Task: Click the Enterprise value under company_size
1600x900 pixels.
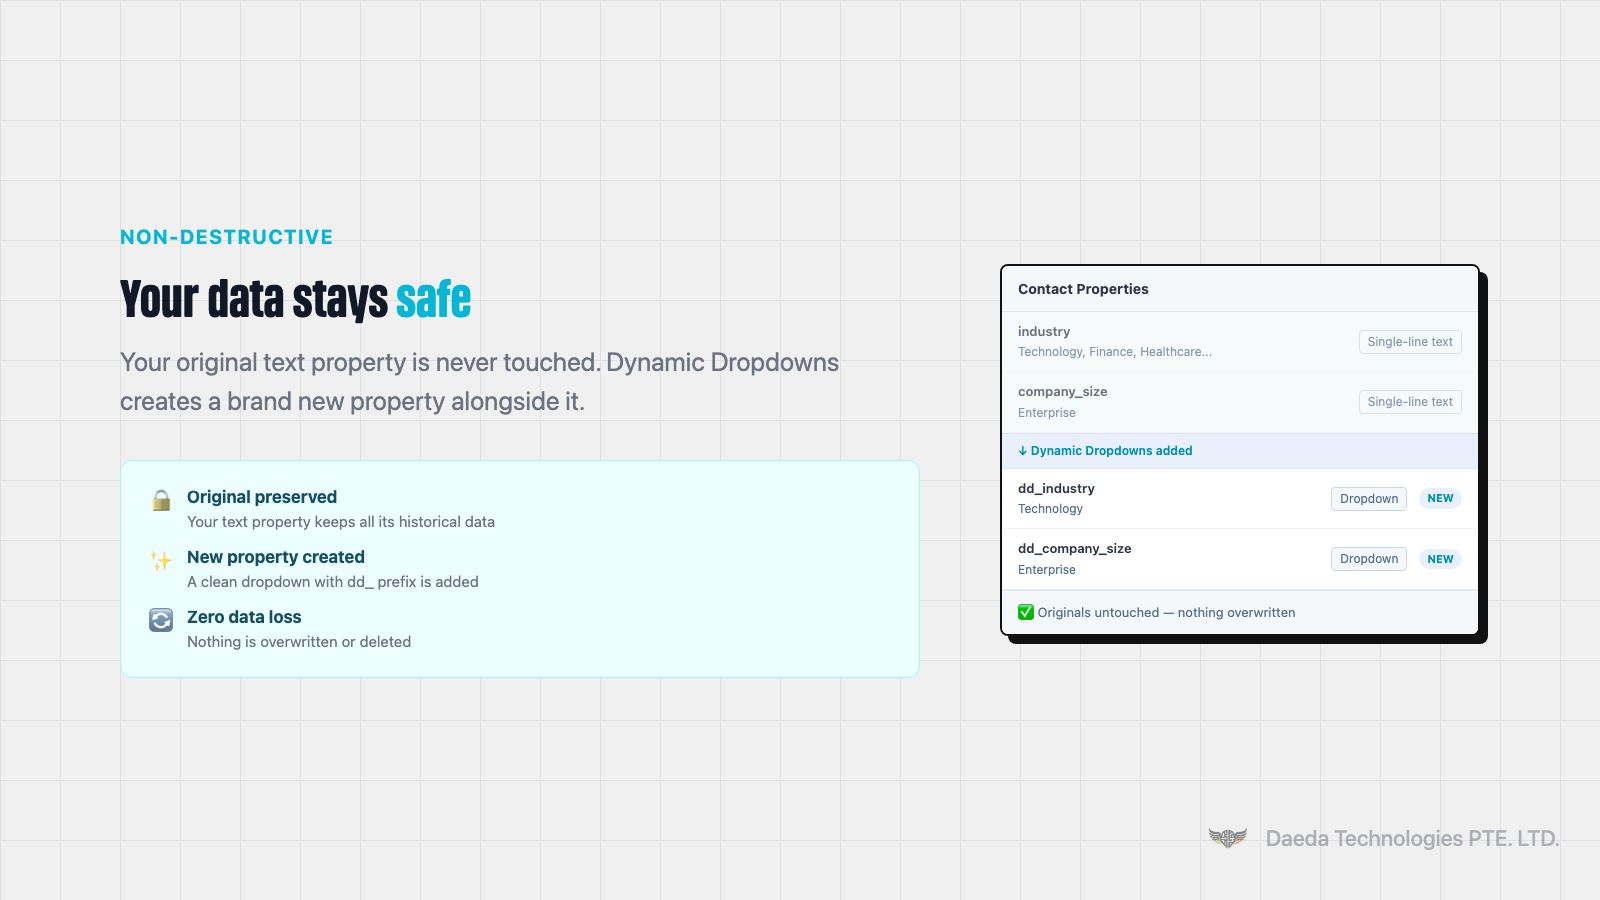Action: click(1047, 412)
